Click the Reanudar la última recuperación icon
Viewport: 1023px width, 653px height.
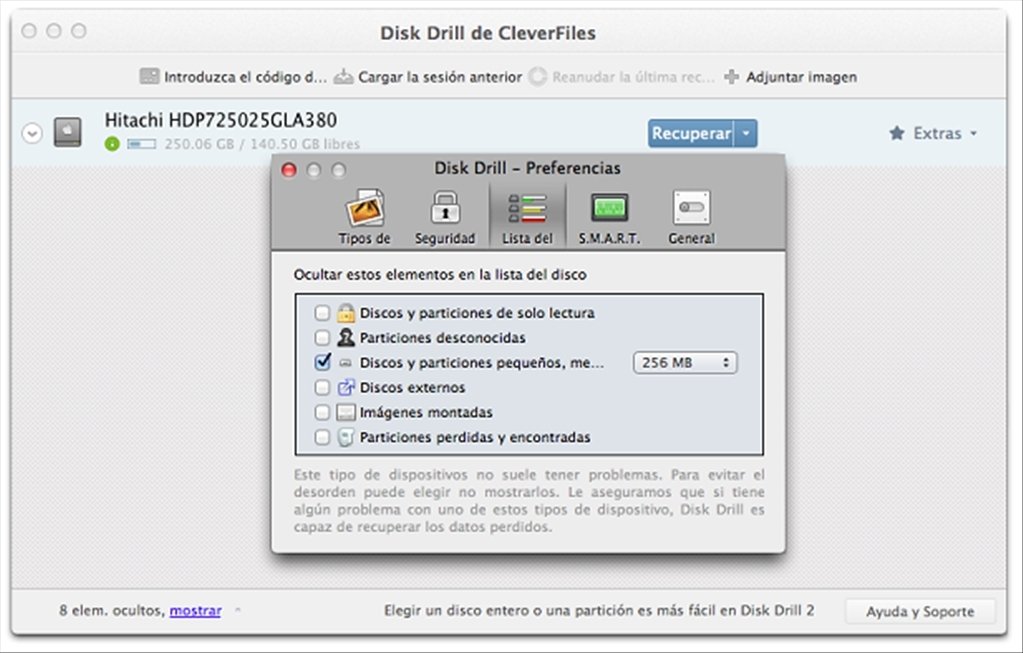(538, 76)
